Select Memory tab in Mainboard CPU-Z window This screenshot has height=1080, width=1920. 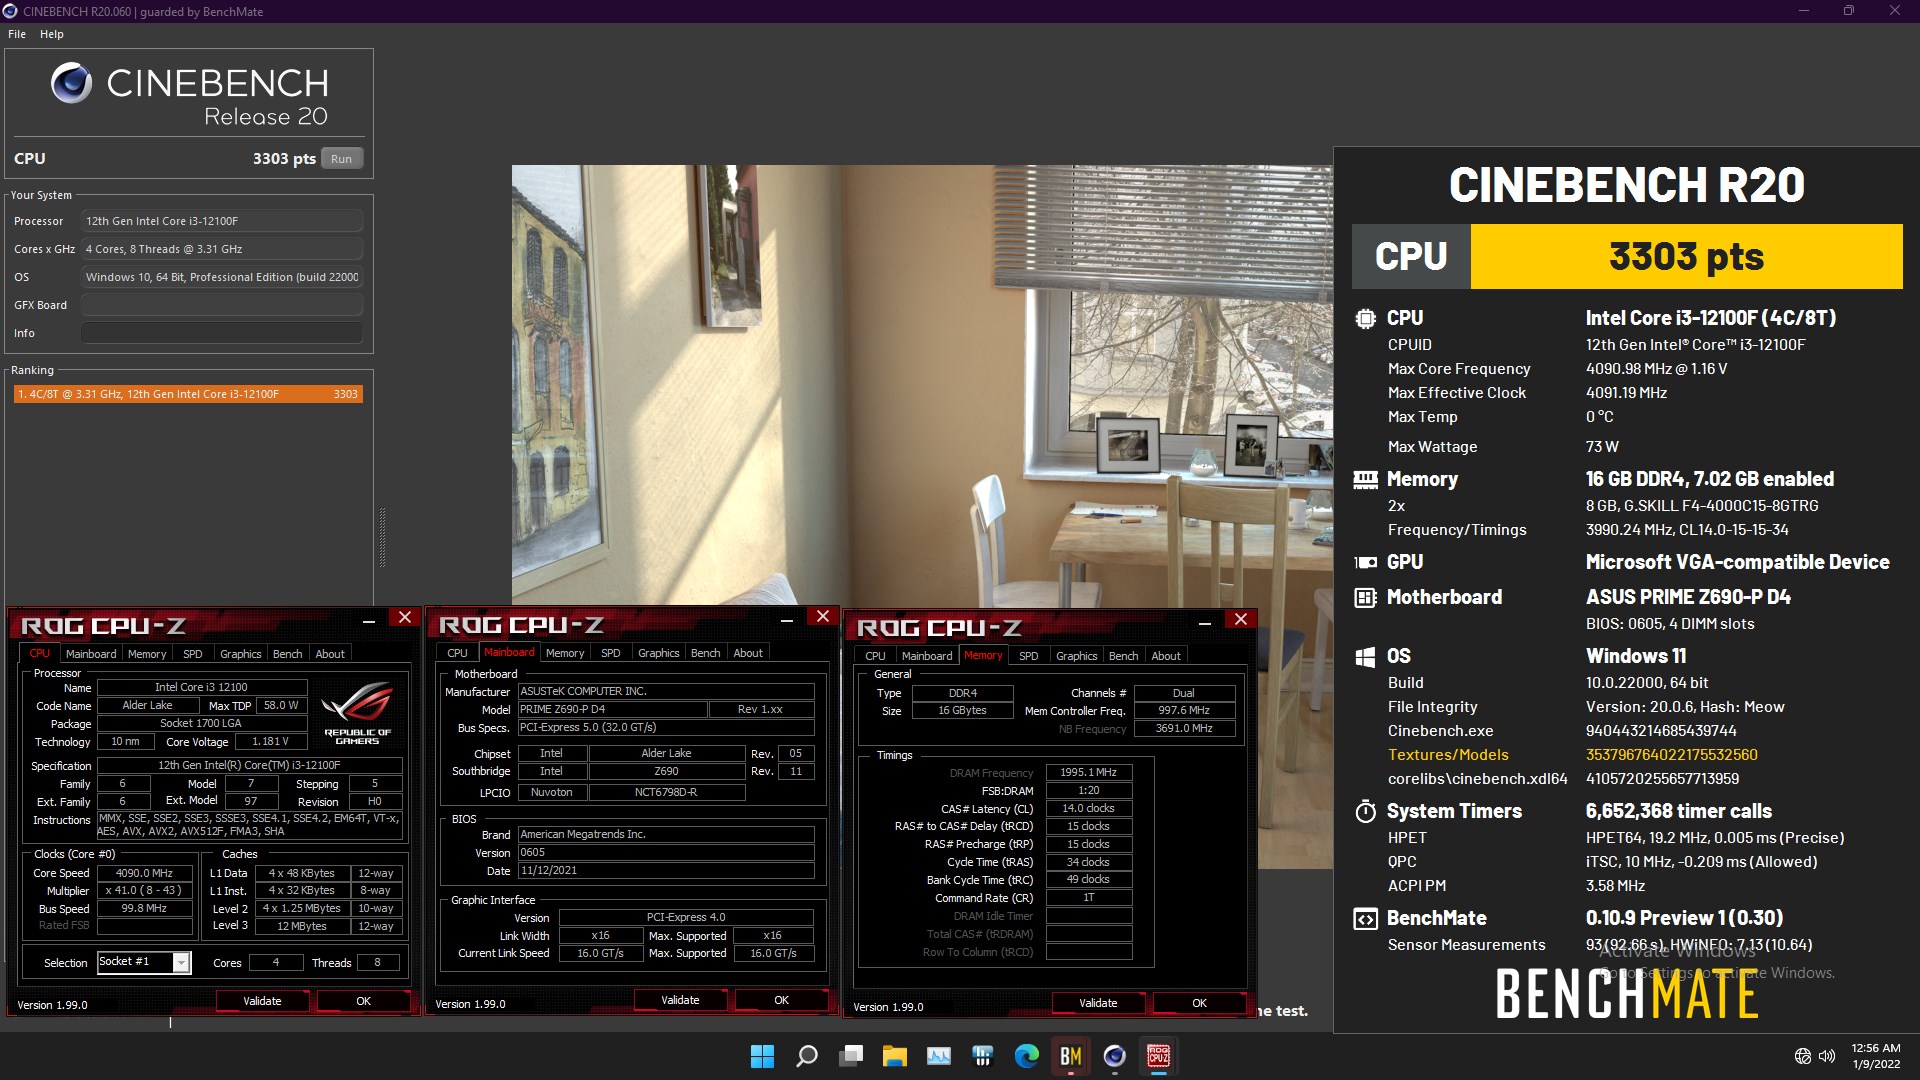coord(565,653)
